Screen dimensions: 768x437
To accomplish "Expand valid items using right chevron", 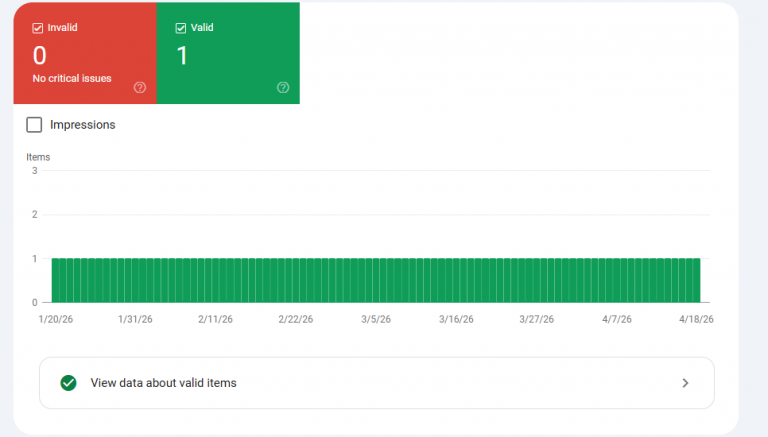I will (685, 382).
